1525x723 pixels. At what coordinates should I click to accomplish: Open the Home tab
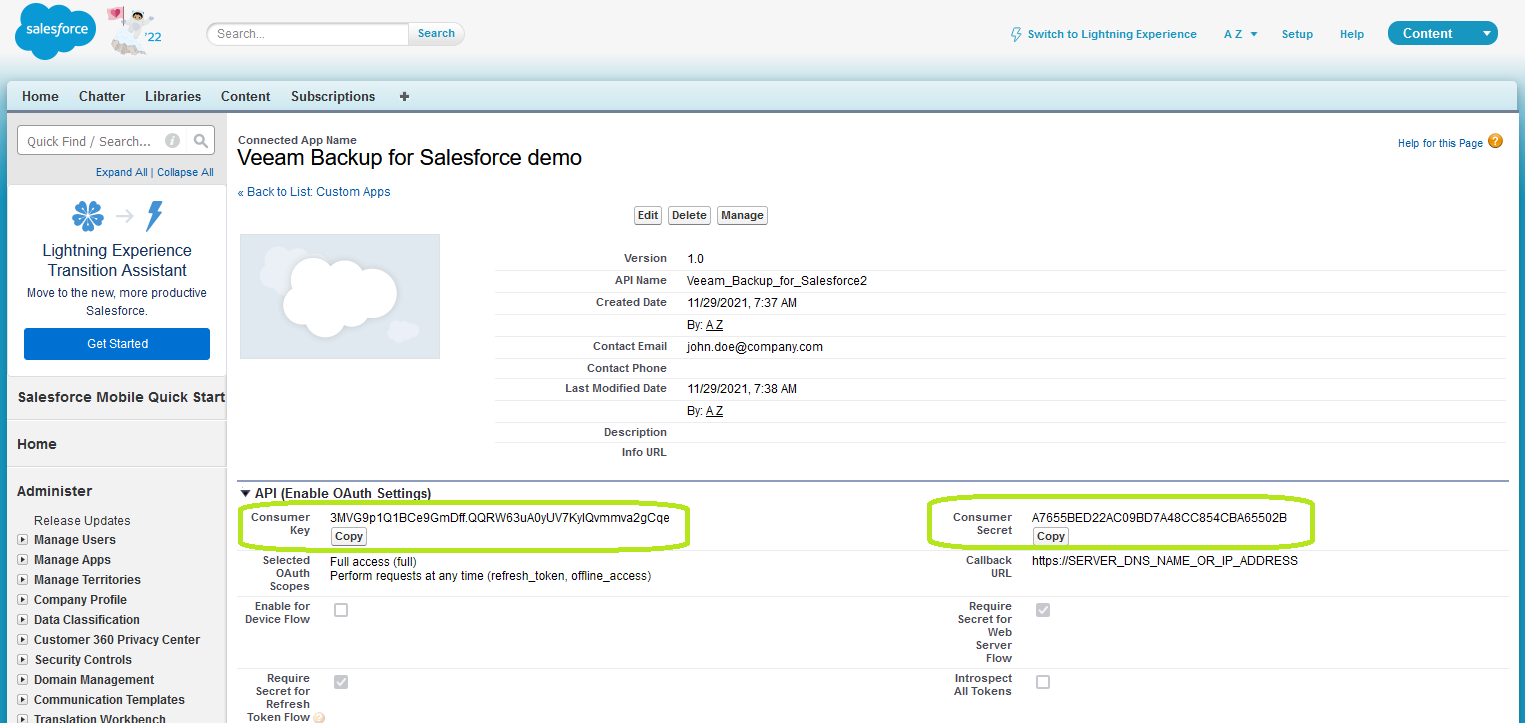(40, 96)
